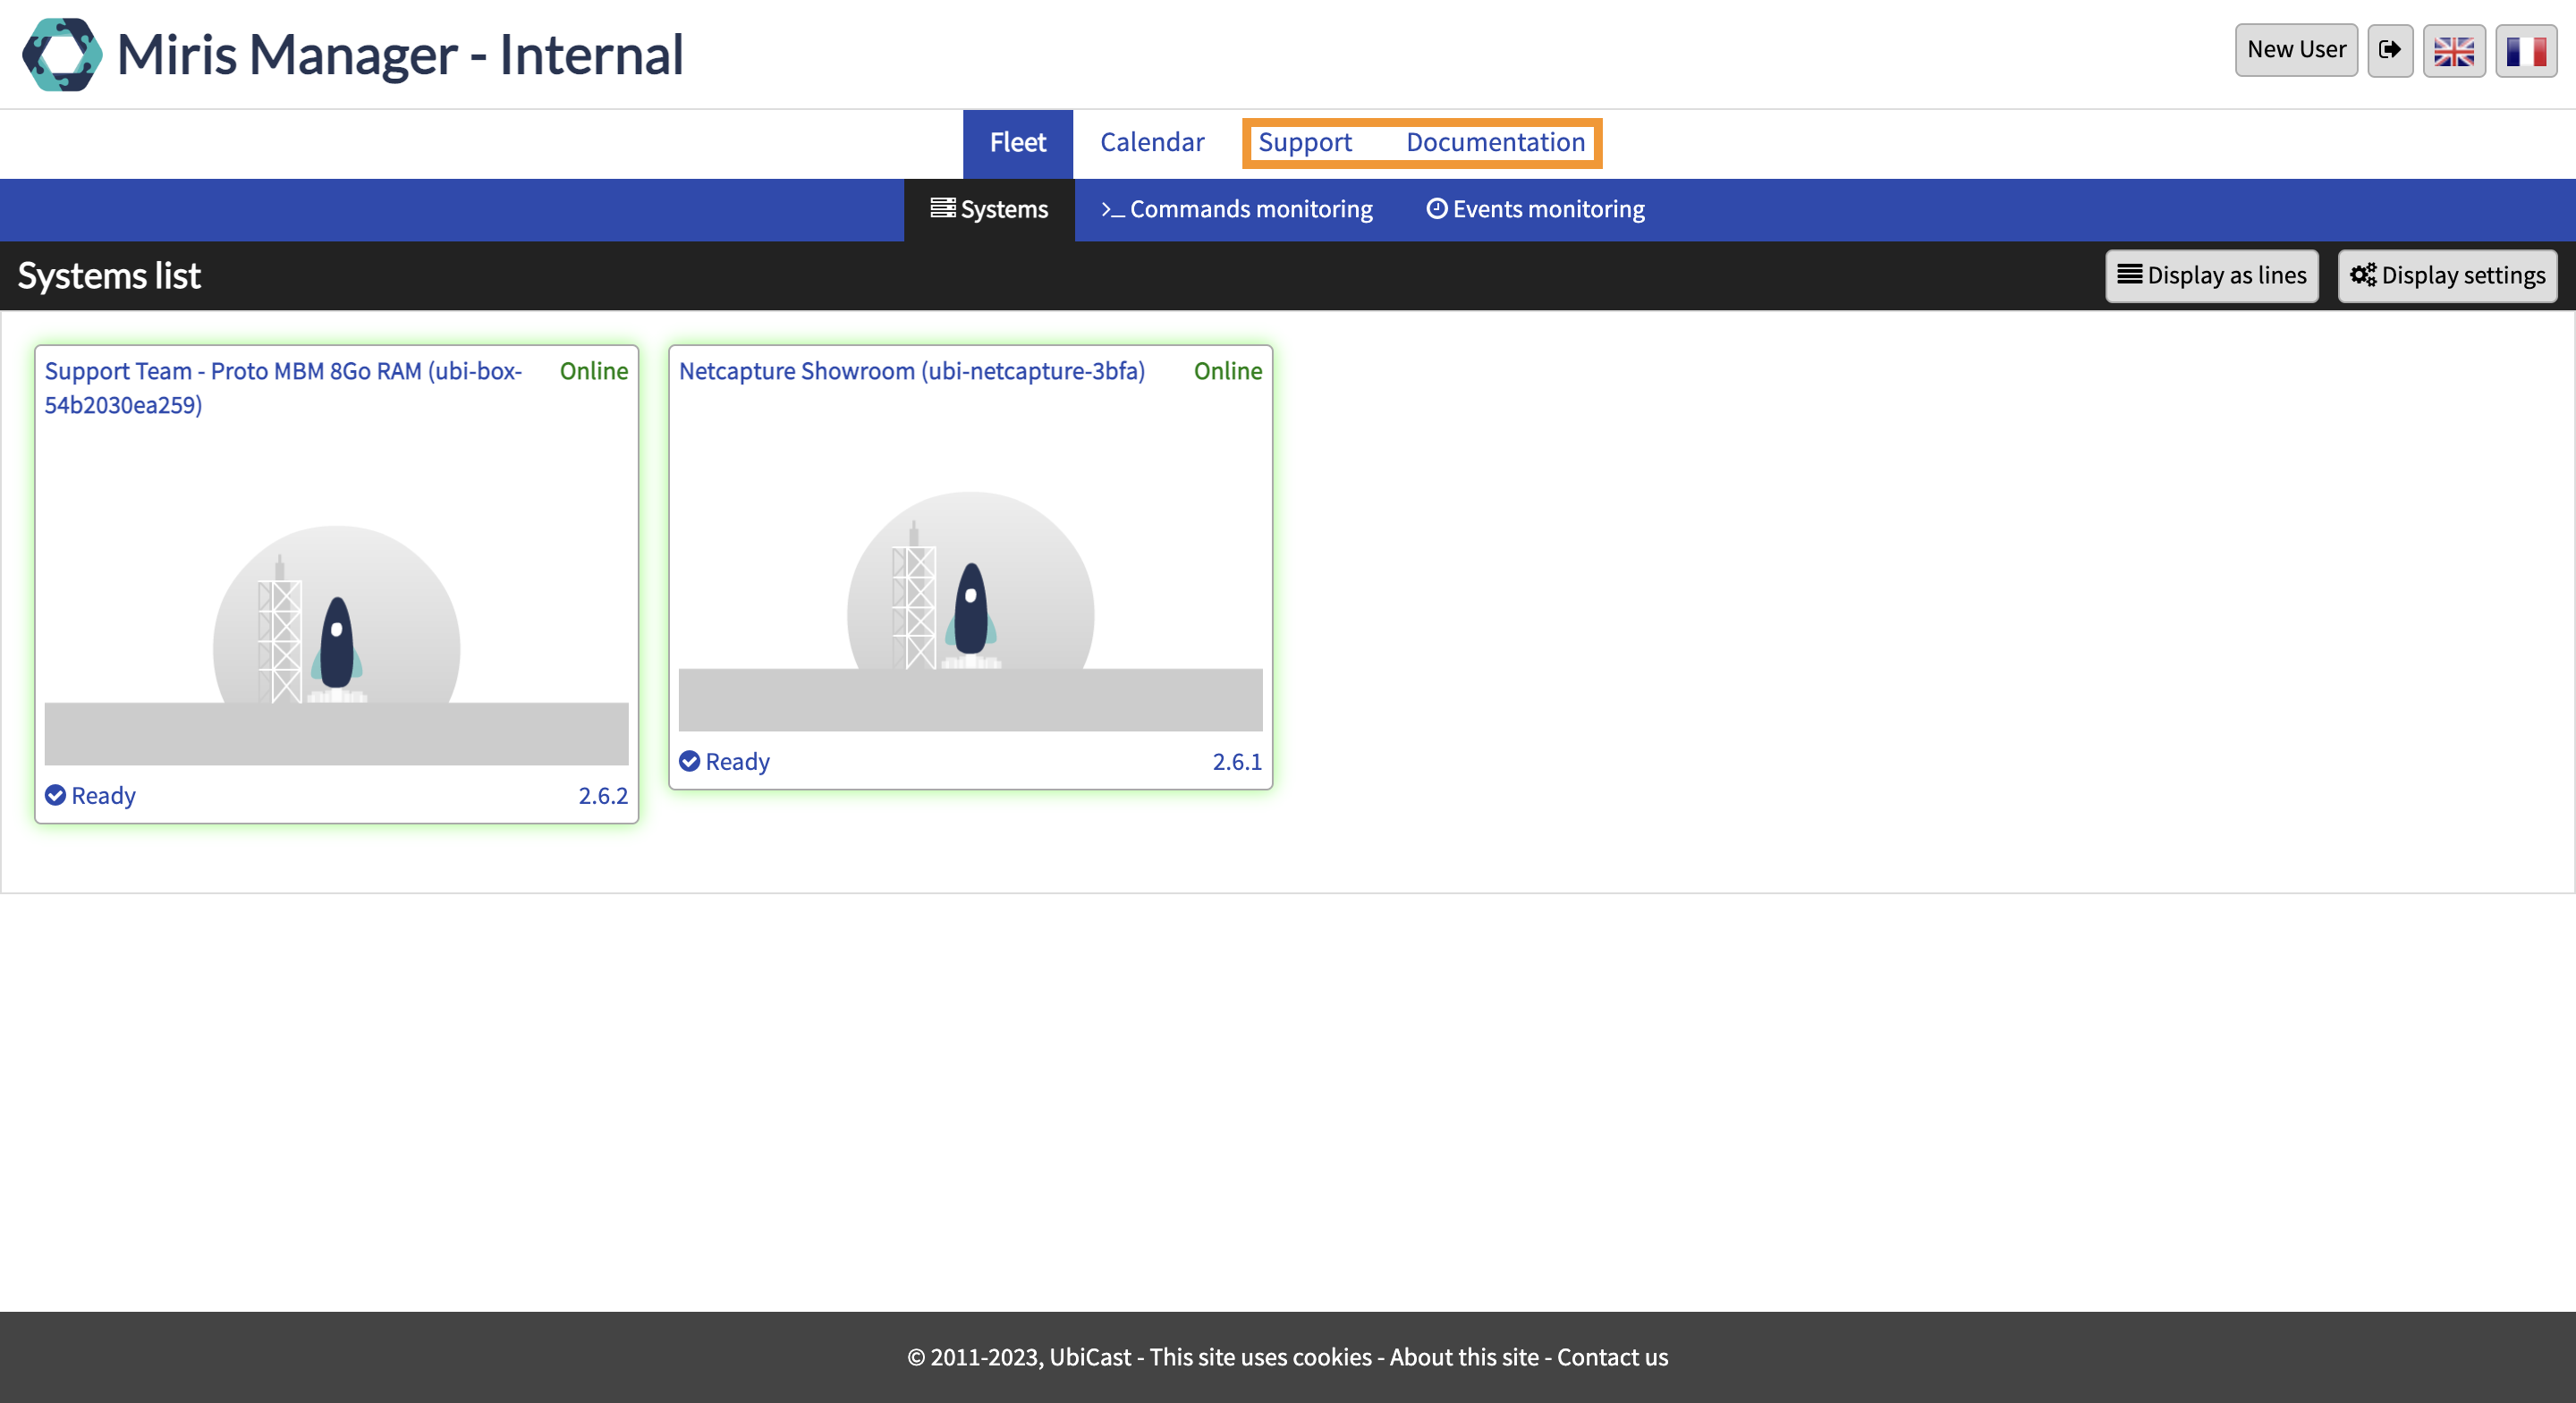Open 'About this site' footer link
The width and height of the screenshot is (2576, 1403).
[1464, 1357]
